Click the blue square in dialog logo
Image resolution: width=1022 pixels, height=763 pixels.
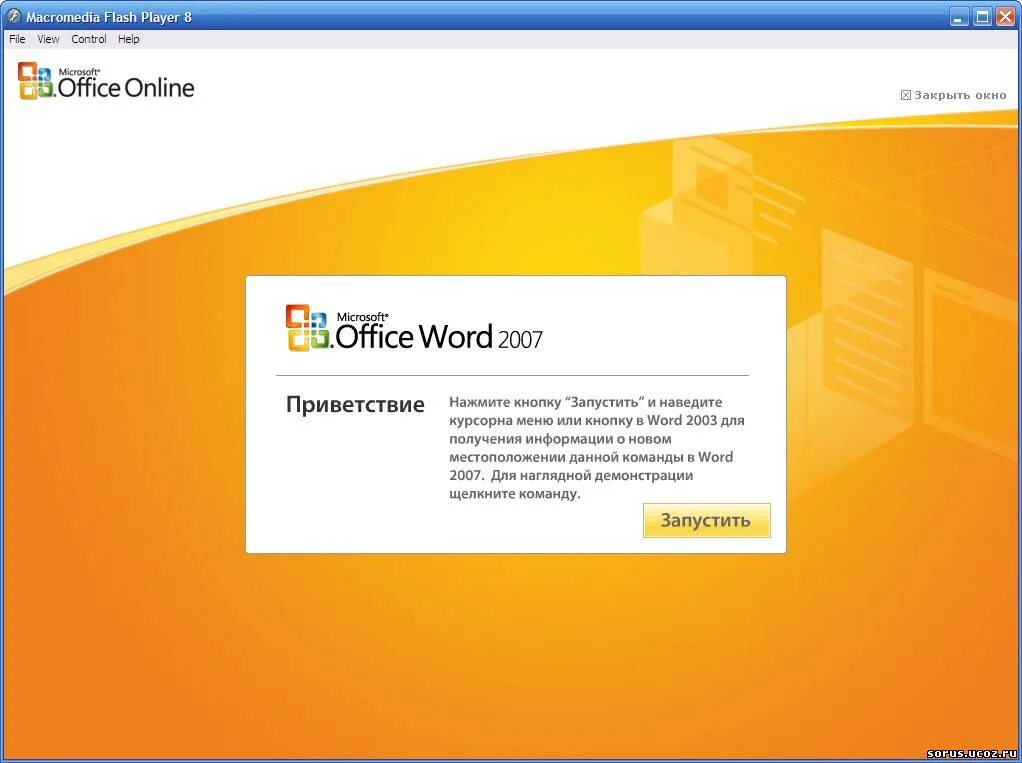pyautogui.click(x=318, y=320)
